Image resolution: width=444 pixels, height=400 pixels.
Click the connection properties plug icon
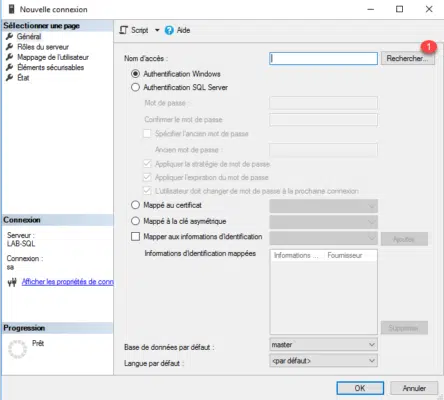click(12, 283)
